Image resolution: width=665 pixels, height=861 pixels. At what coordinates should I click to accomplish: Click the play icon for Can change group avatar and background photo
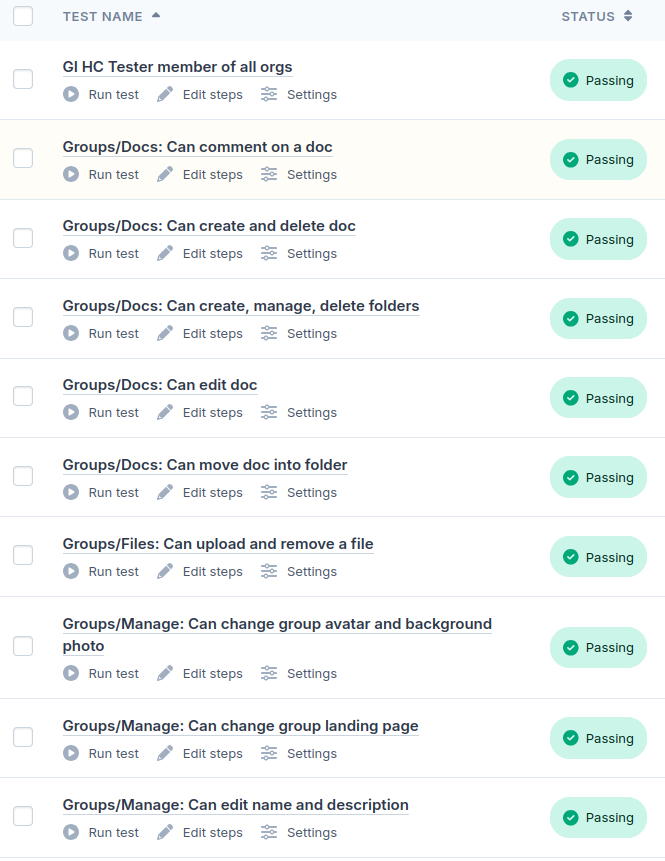point(71,673)
